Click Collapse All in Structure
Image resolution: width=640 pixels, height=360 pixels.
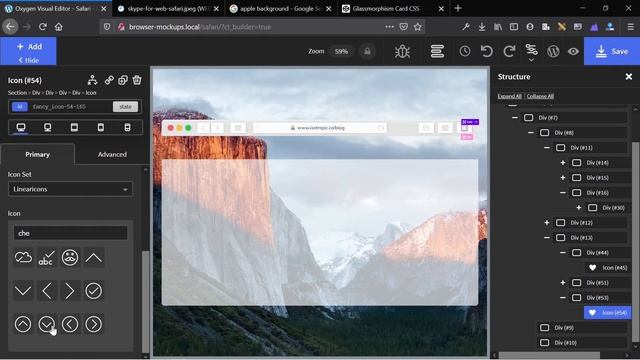pos(540,96)
